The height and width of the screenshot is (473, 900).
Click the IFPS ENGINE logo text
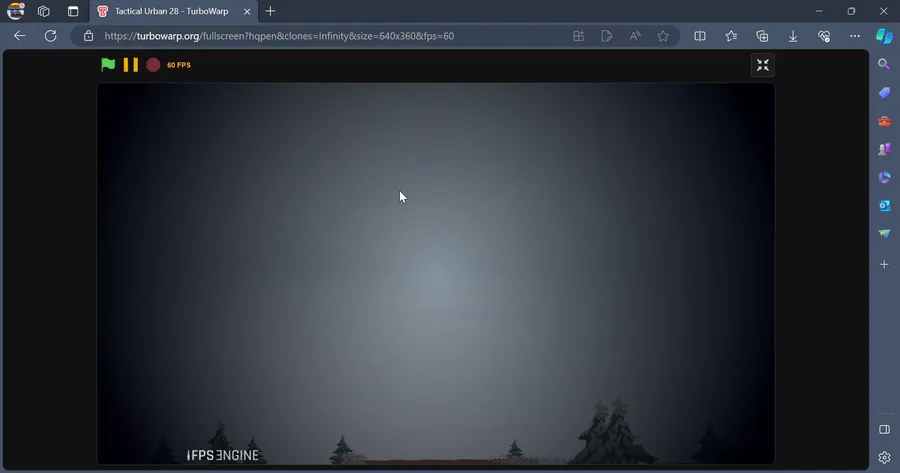[223, 455]
